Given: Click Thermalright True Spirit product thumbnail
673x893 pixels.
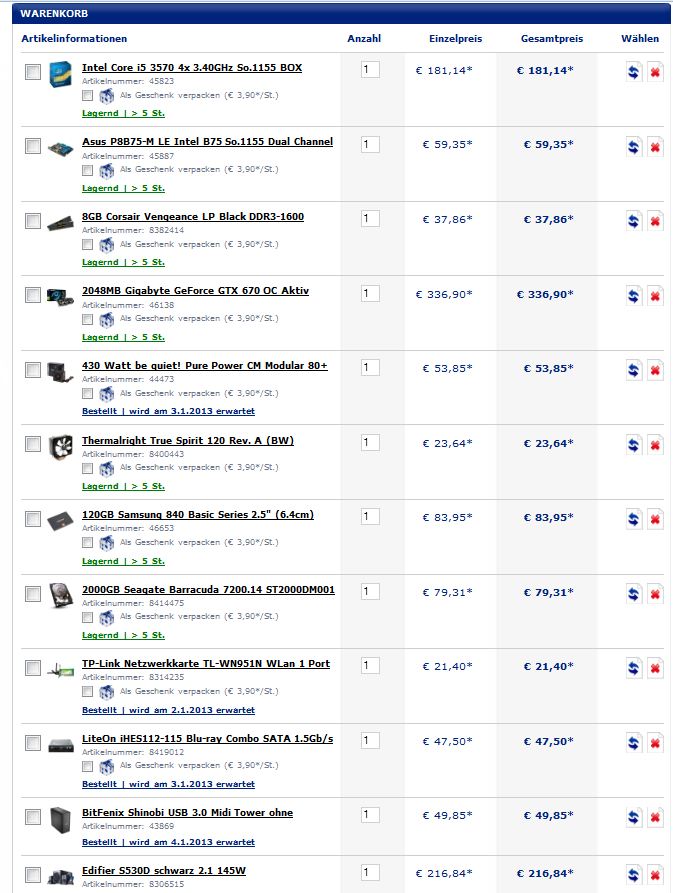Looking at the screenshot, I should click(x=60, y=446).
